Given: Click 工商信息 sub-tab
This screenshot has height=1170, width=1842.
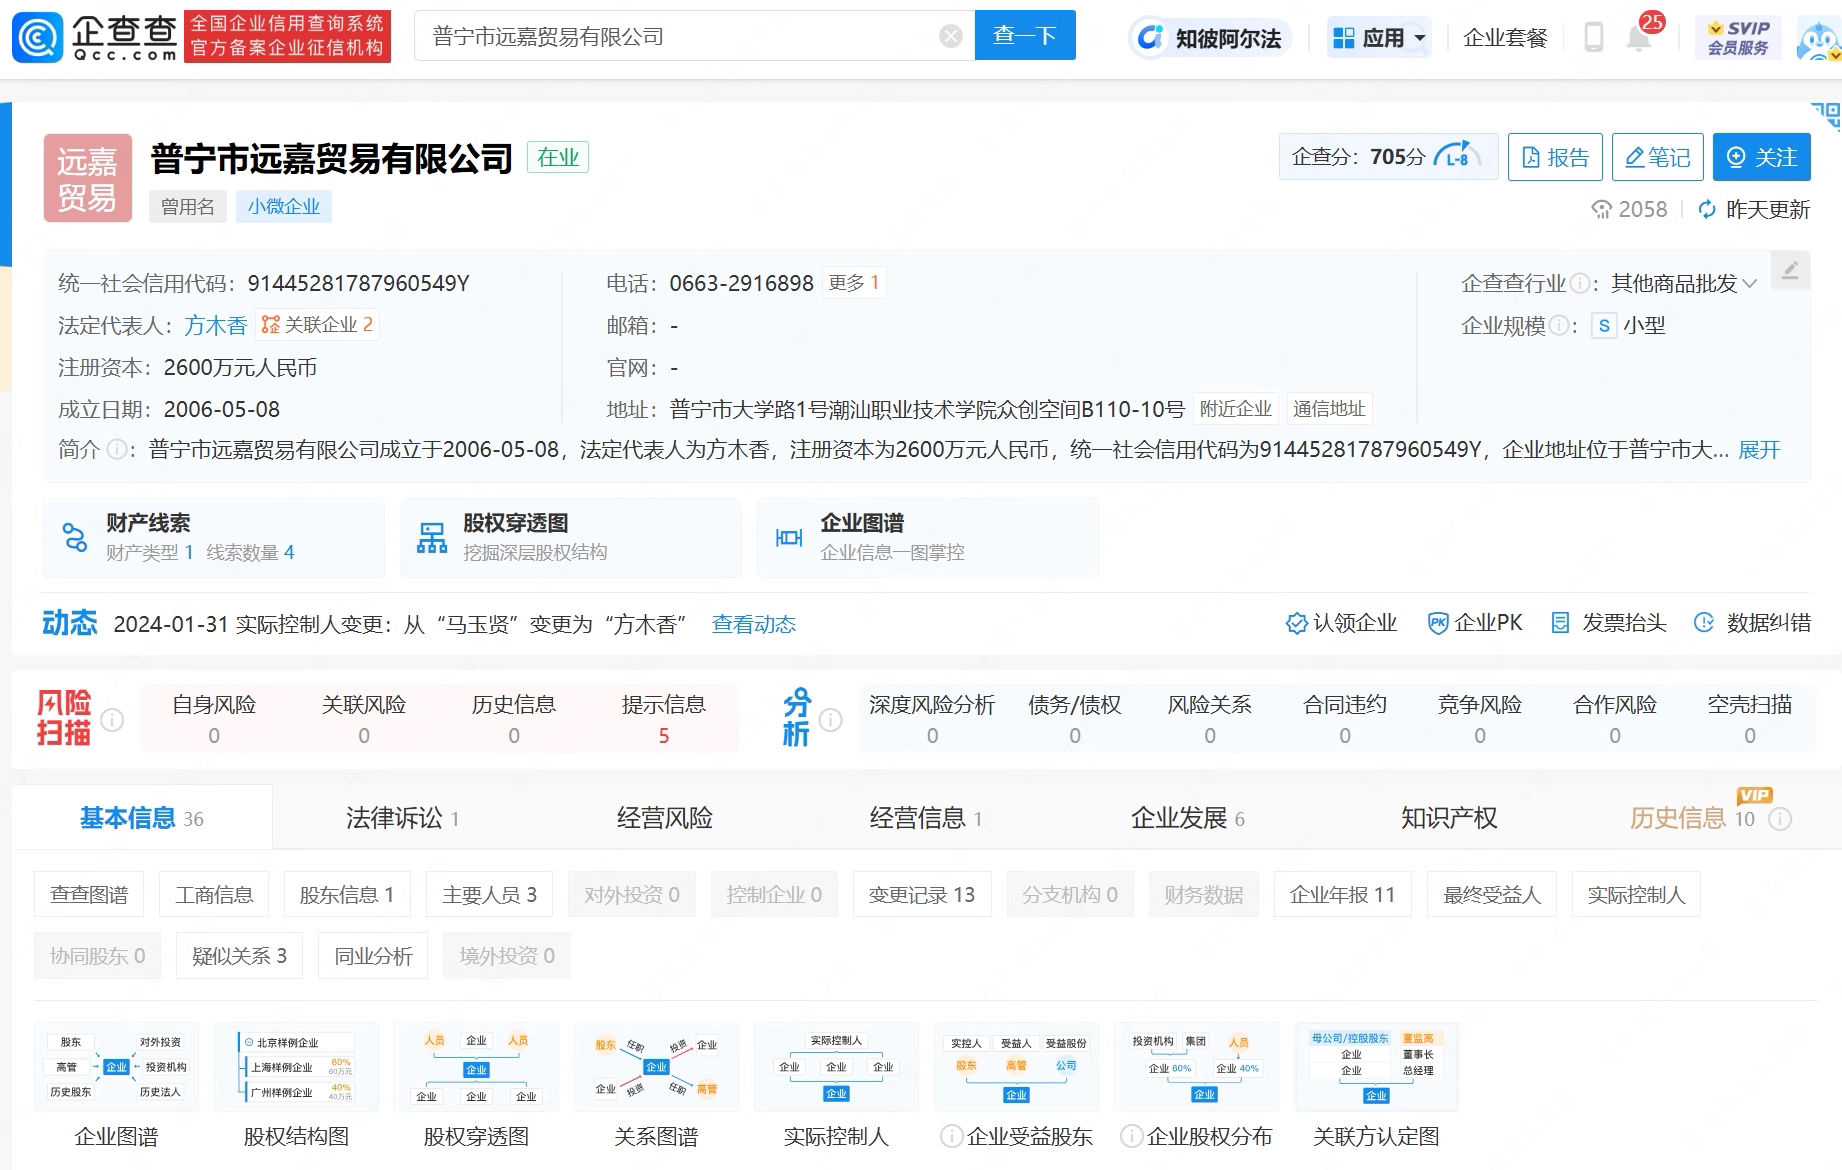Looking at the screenshot, I should tap(214, 895).
